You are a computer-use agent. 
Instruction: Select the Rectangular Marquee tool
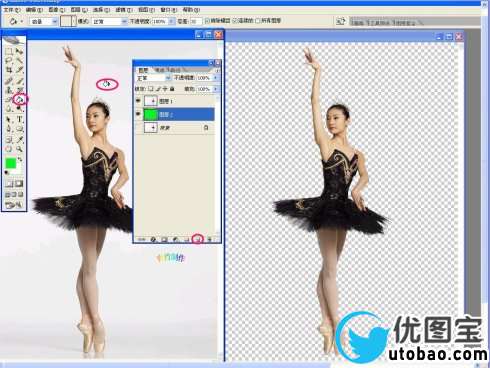click(9, 51)
